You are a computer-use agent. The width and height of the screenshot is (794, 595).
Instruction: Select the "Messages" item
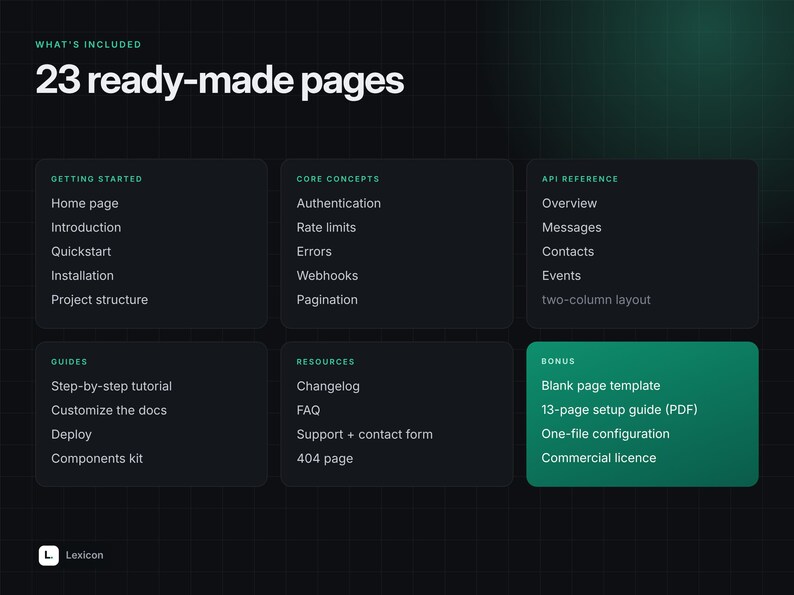click(572, 227)
